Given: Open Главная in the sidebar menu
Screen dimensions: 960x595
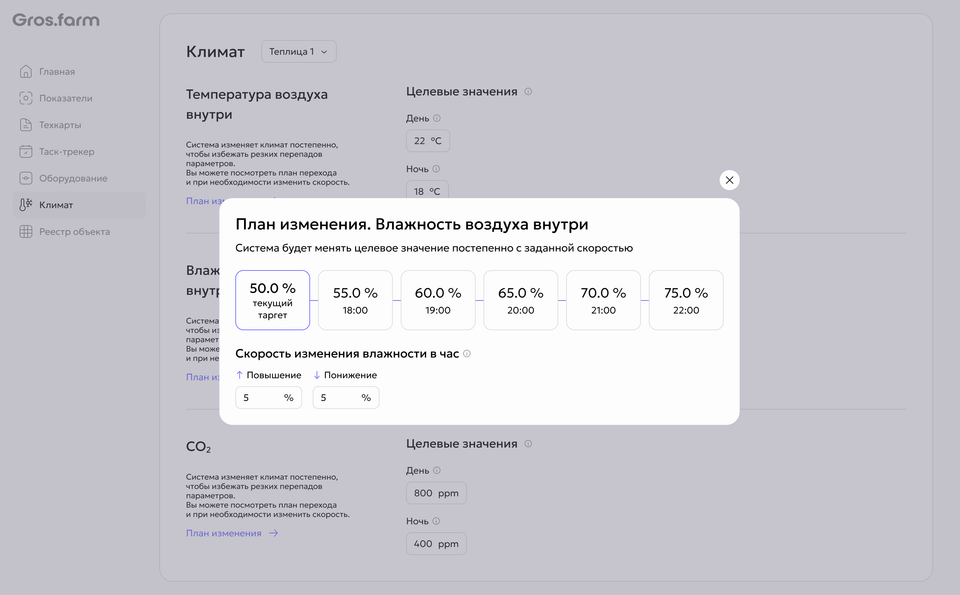Looking at the screenshot, I should (79, 72).
